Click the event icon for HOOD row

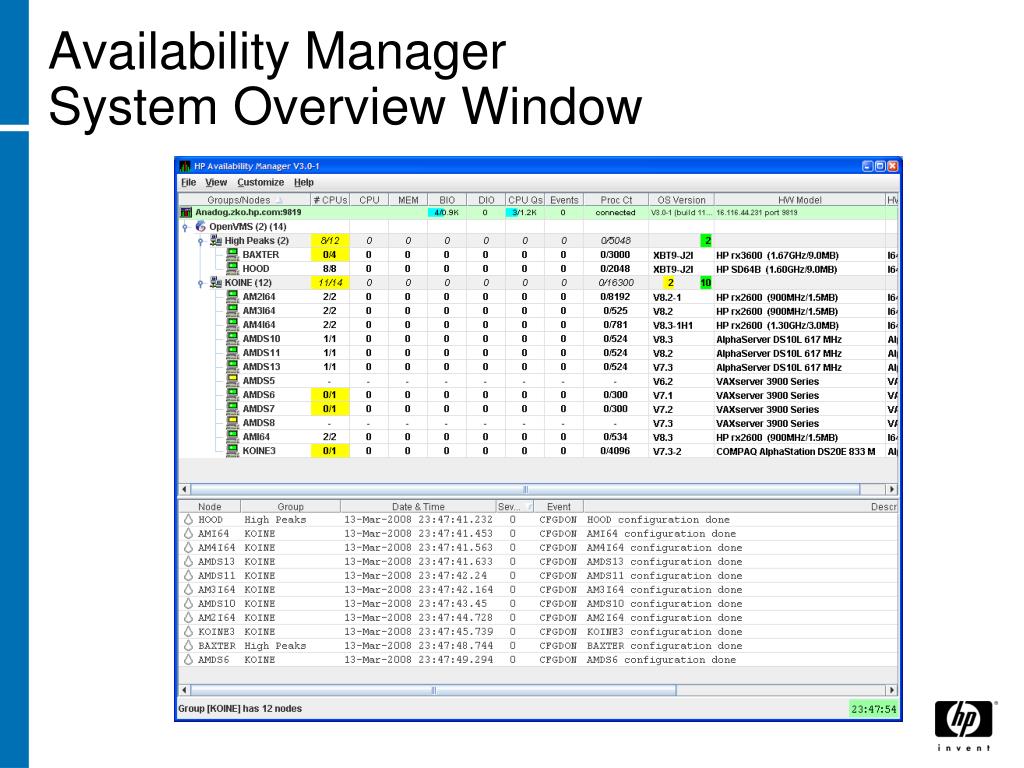tap(188, 520)
